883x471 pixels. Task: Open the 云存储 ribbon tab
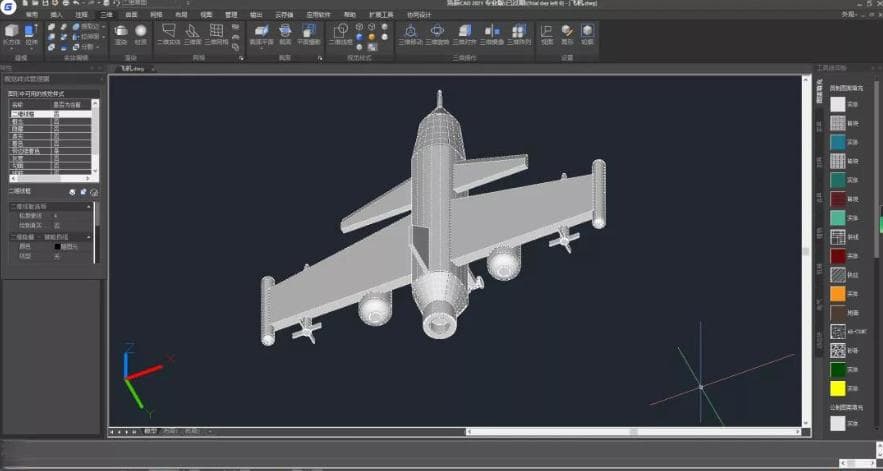tap(284, 15)
